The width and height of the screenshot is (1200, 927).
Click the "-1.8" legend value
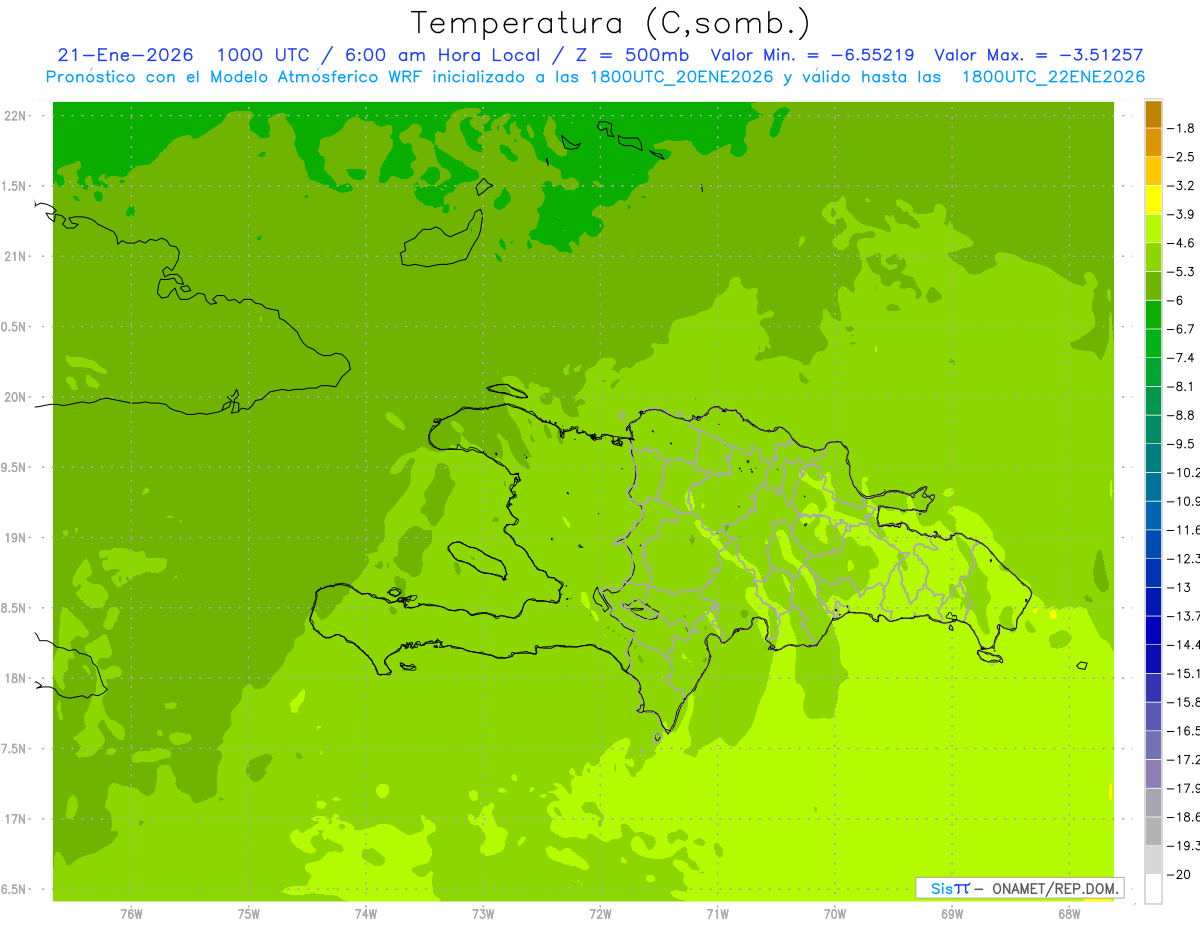(1181, 128)
